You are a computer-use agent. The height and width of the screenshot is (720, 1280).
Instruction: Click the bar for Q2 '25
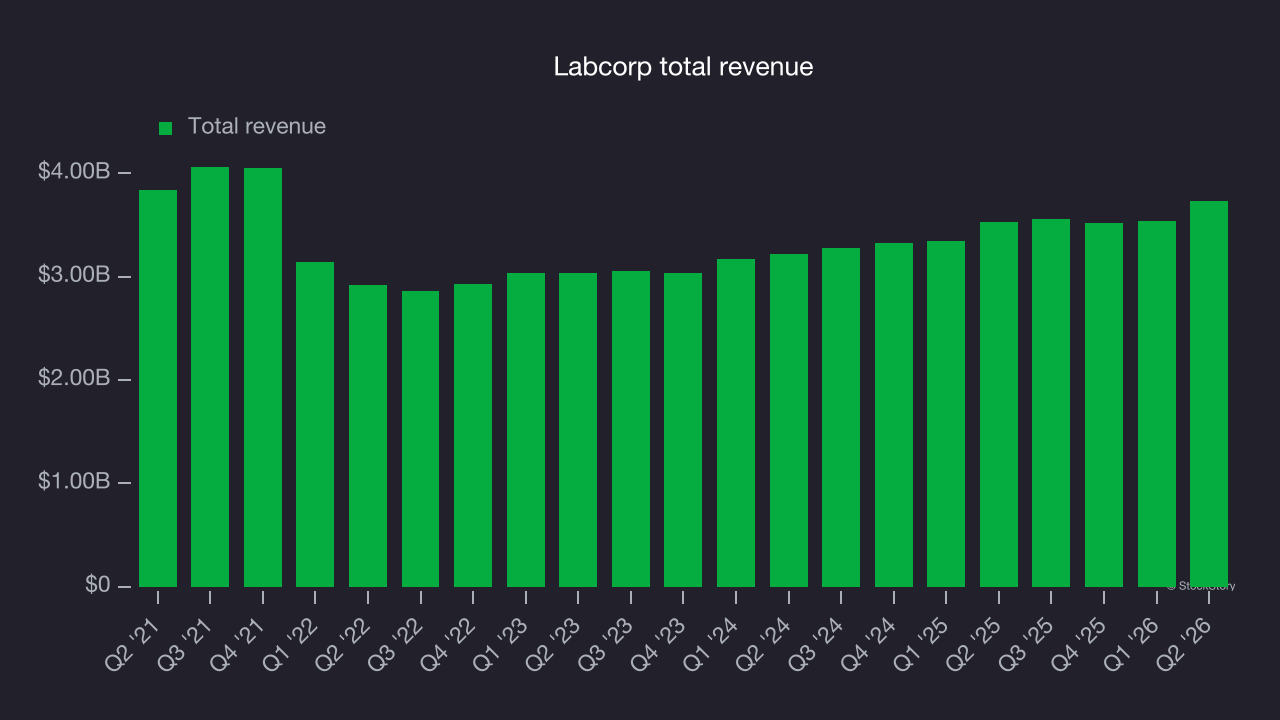click(x=999, y=404)
